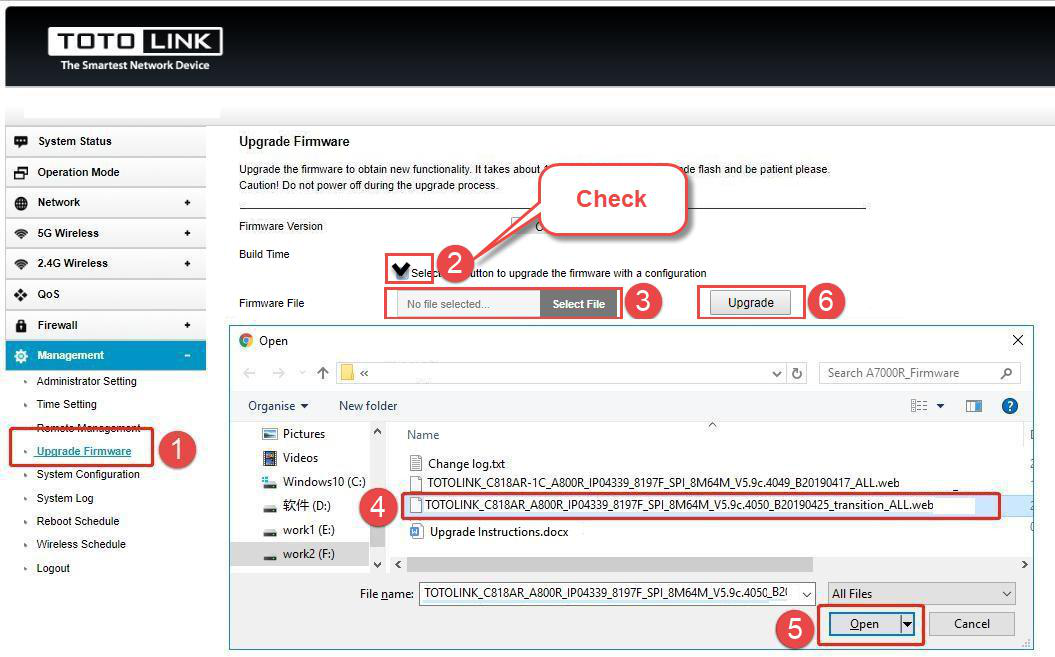This screenshot has width=1055, height=657.
Task: Open the Organise dropdown menu
Action: click(278, 406)
